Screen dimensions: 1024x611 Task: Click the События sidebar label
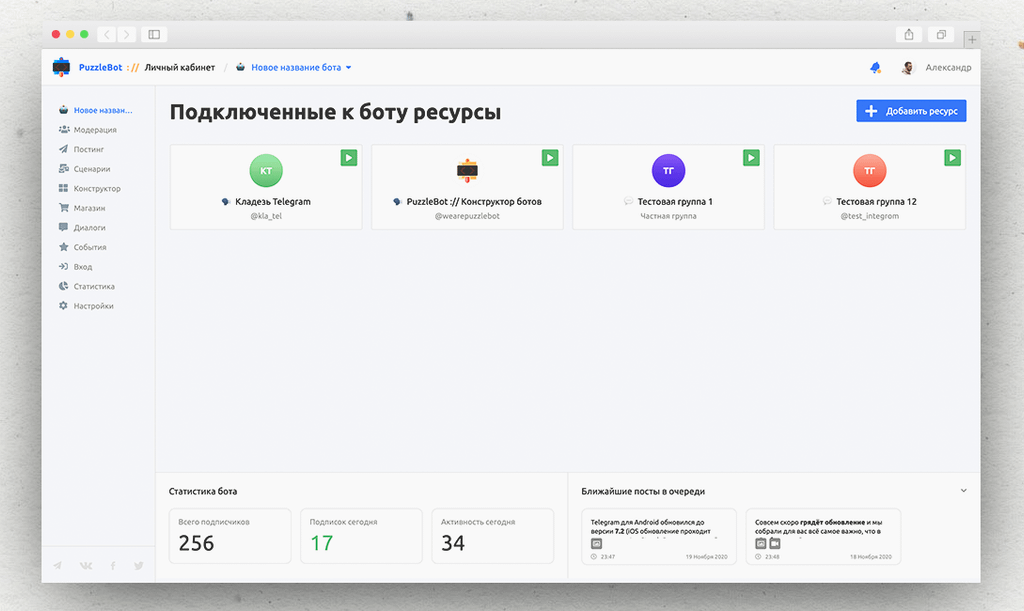click(90, 247)
